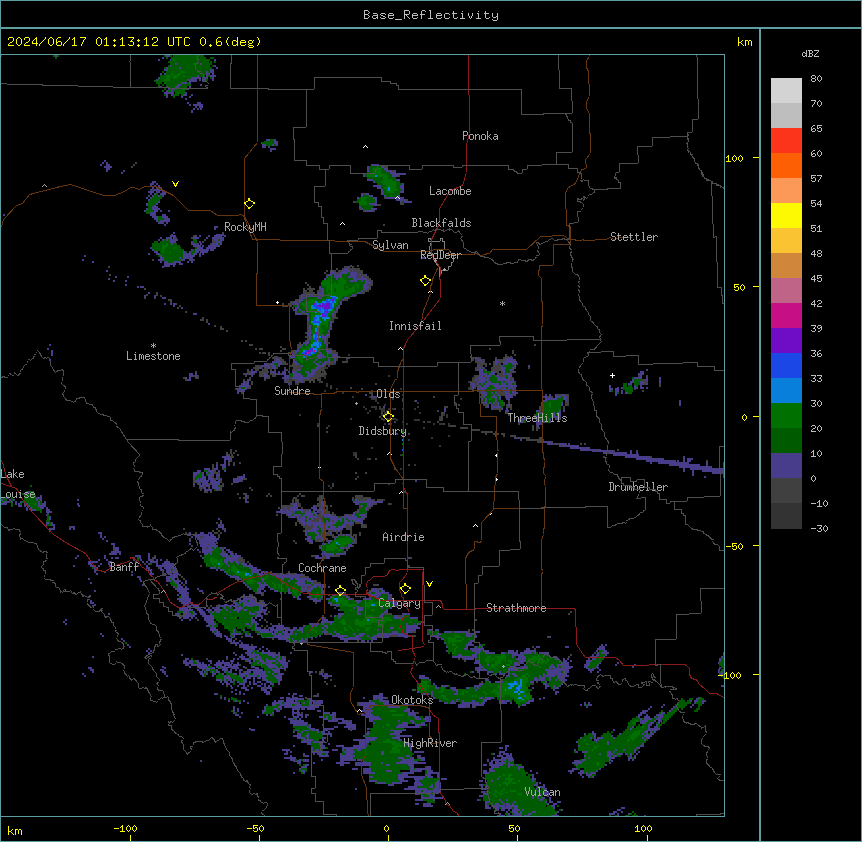Click the Banff label
This screenshot has height=842, width=862.
click(x=124, y=567)
